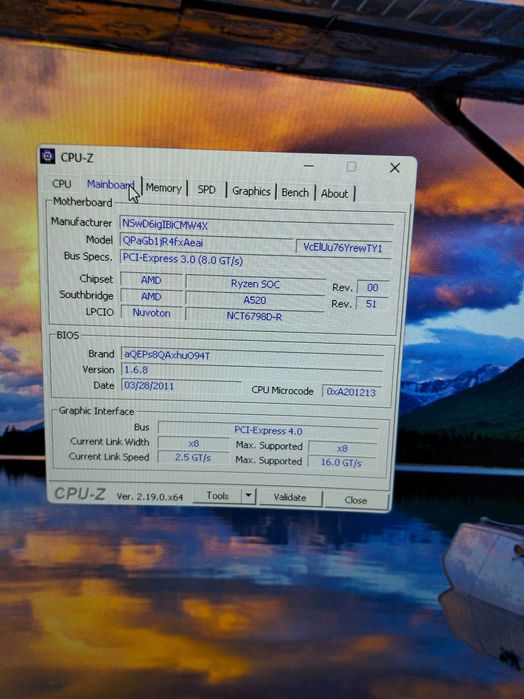Viewport: 524px width, 699px height.
Task: Click the Southbridge A520 field
Action: pyautogui.click(x=255, y=300)
